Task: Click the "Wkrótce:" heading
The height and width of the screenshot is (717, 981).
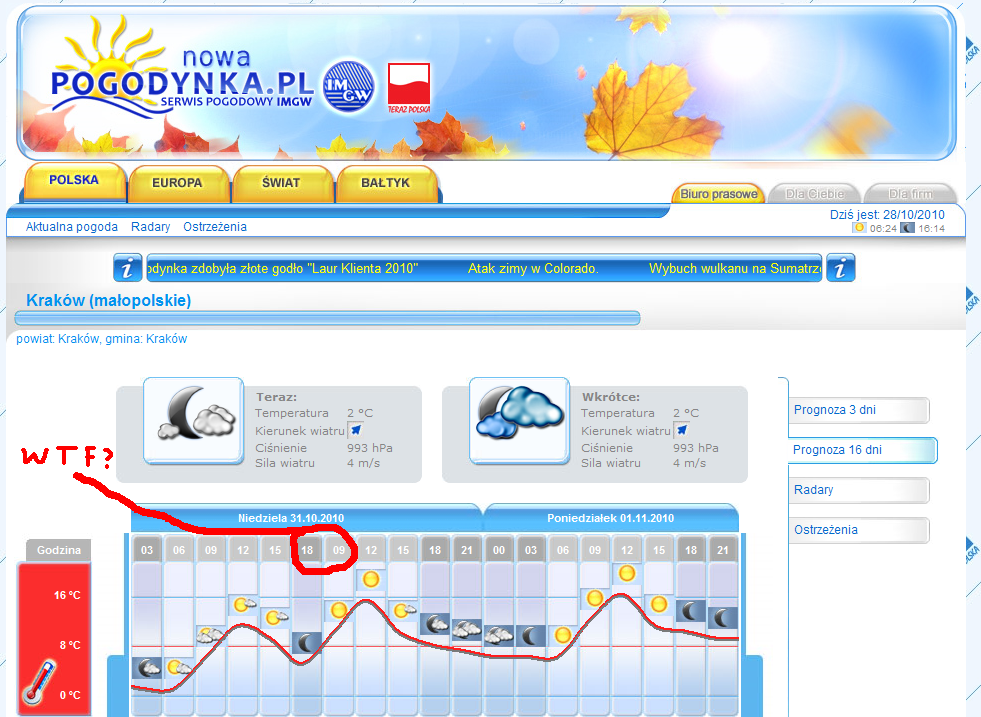Action: click(611, 397)
